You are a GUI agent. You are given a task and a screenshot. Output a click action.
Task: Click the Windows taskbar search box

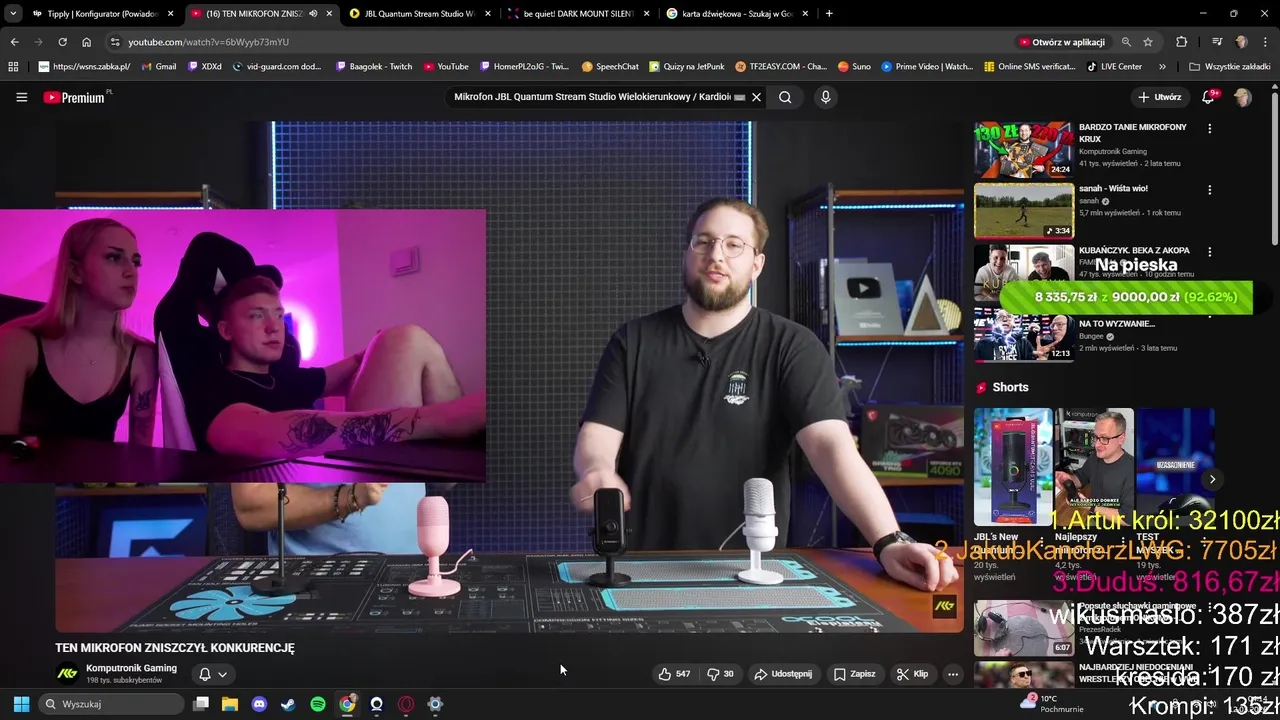(112, 704)
